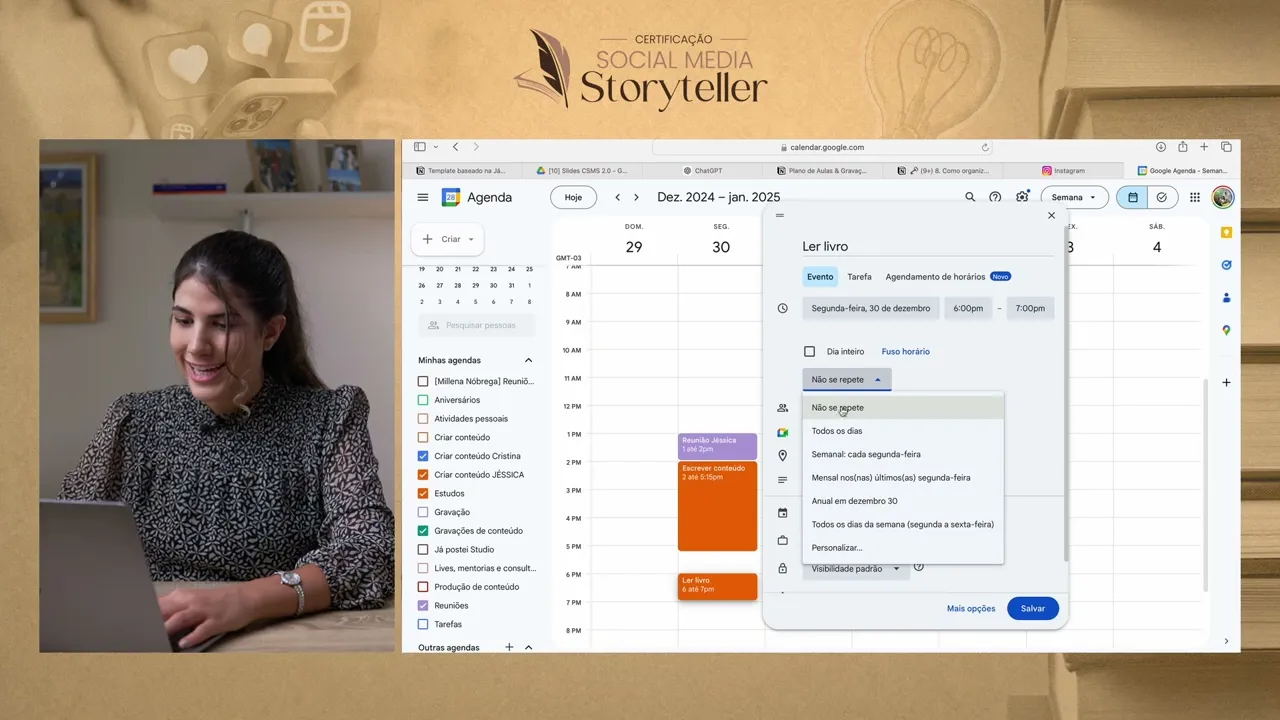
Task: Open Google Tasks in side panel
Action: tap(1226, 265)
